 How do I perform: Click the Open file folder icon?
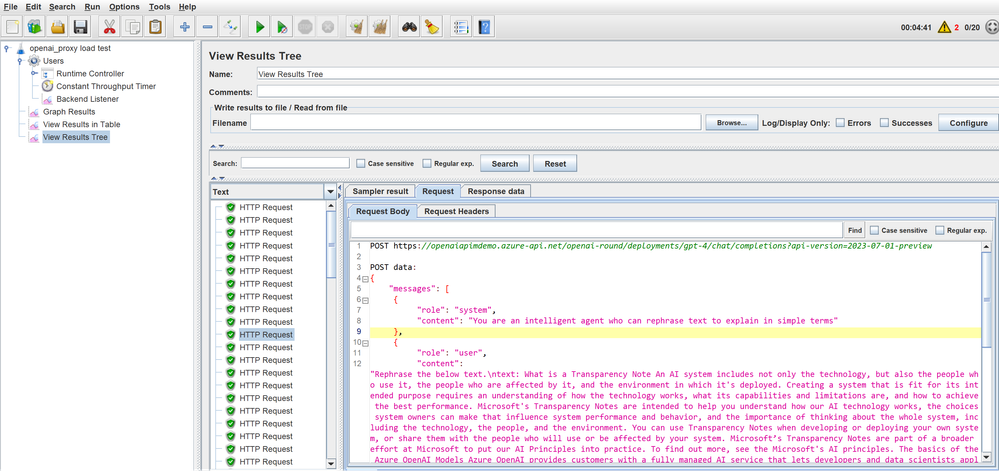pyautogui.click(x=58, y=27)
